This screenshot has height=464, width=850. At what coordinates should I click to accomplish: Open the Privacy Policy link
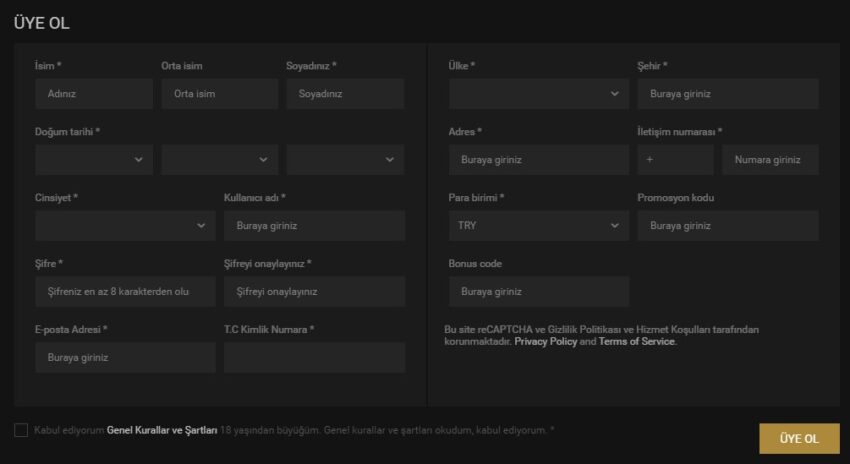click(545, 342)
